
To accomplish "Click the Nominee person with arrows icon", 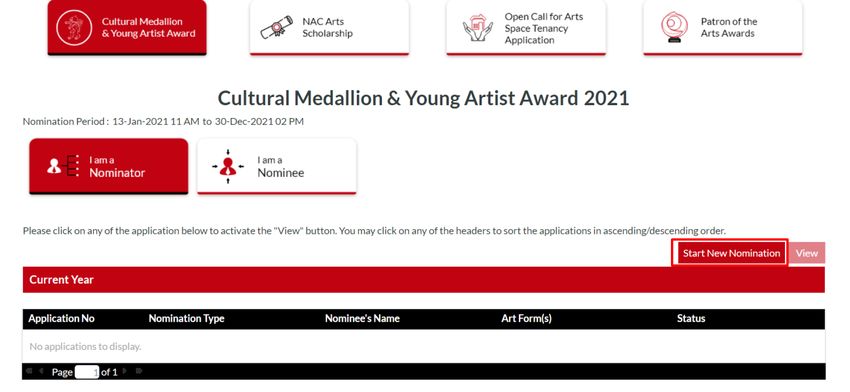I will 228,166.
